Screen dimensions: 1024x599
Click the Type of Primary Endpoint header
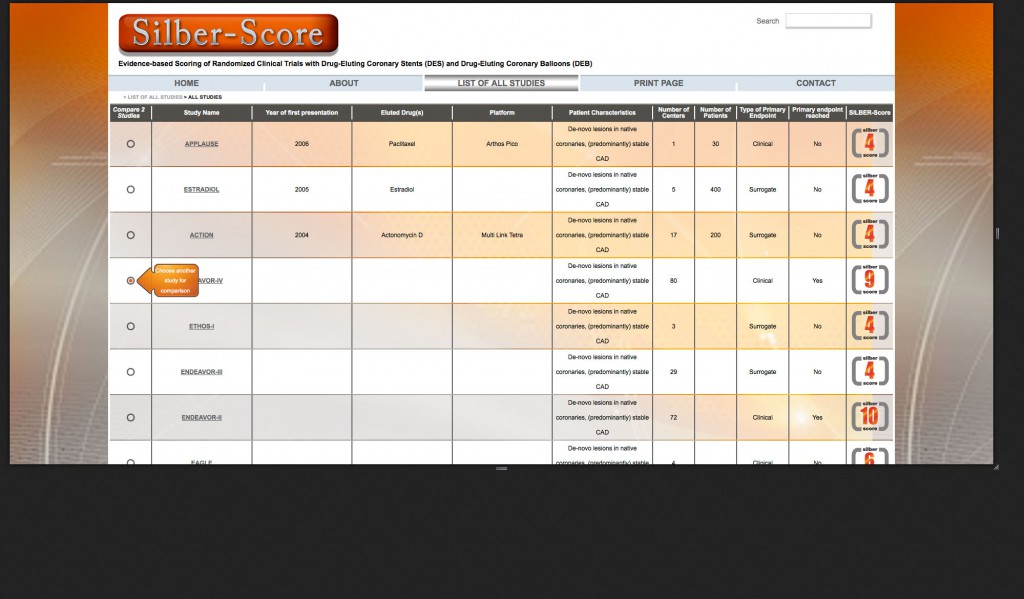(762, 112)
